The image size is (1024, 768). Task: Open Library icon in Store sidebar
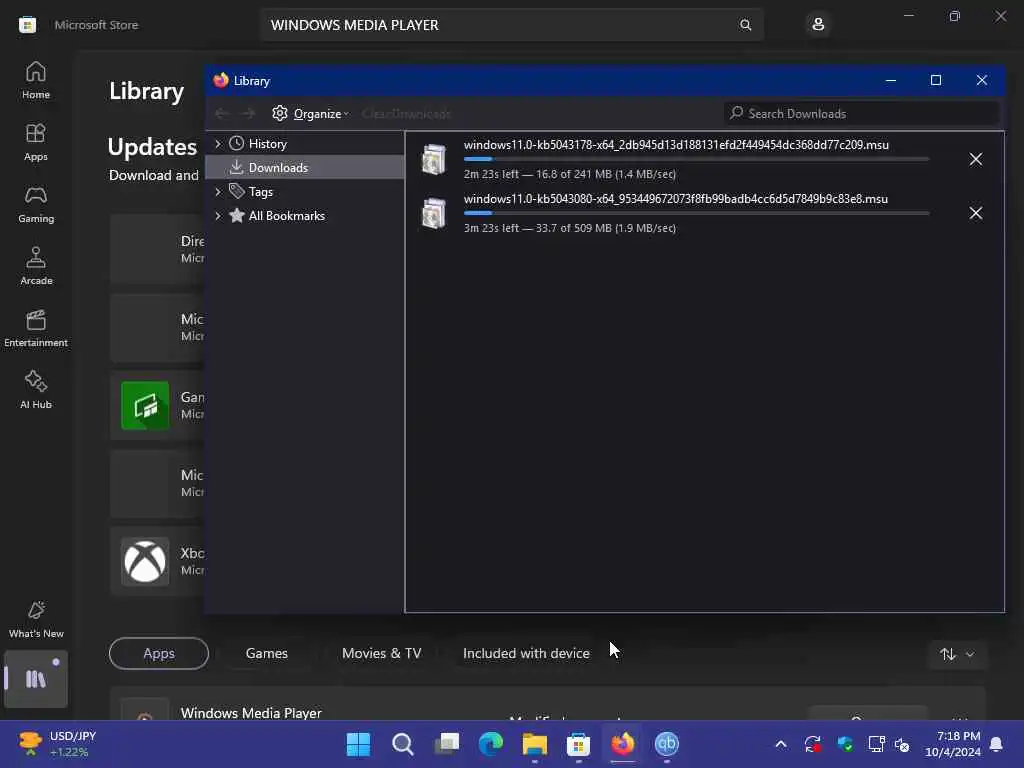36,679
